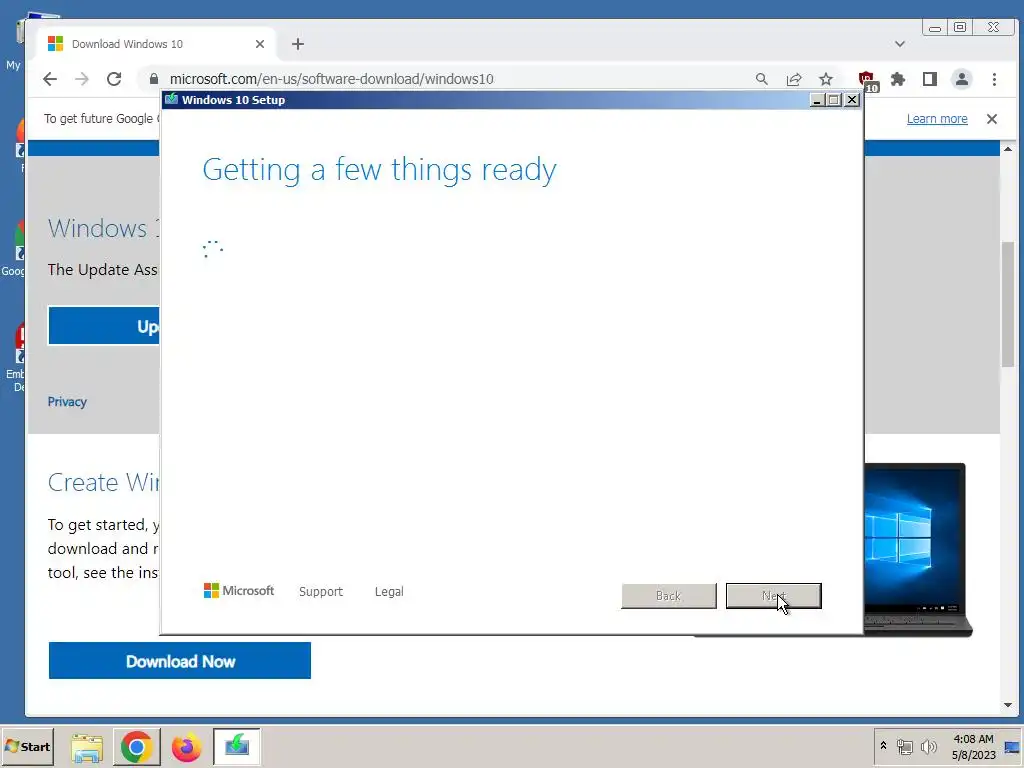Click the Windows 10 Setup title bar icon
Image resolution: width=1024 pixels, height=768 pixels.
tap(172, 99)
